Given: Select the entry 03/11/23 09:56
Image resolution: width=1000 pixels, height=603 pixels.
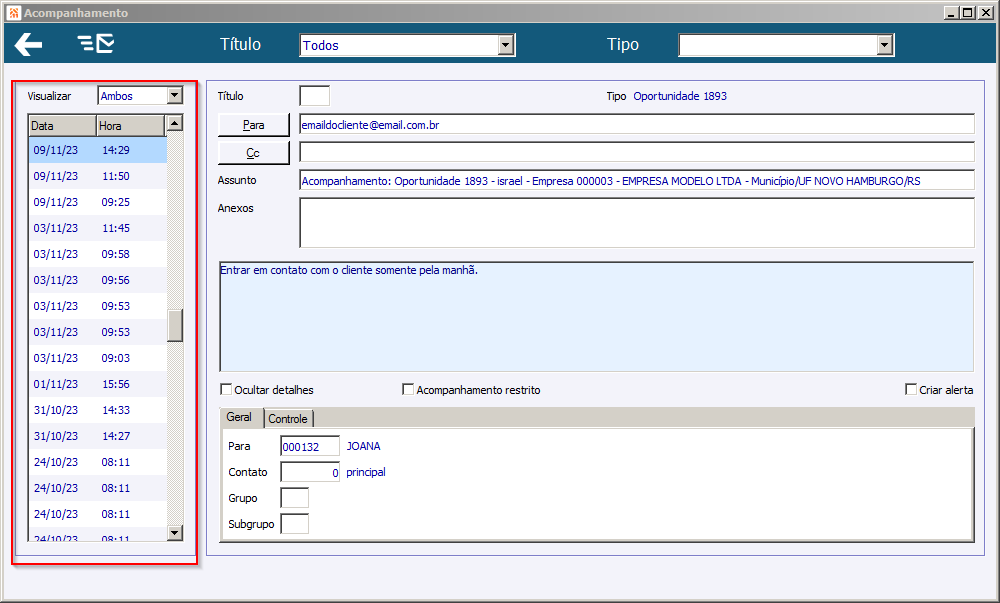Looking at the screenshot, I should [98, 280].
